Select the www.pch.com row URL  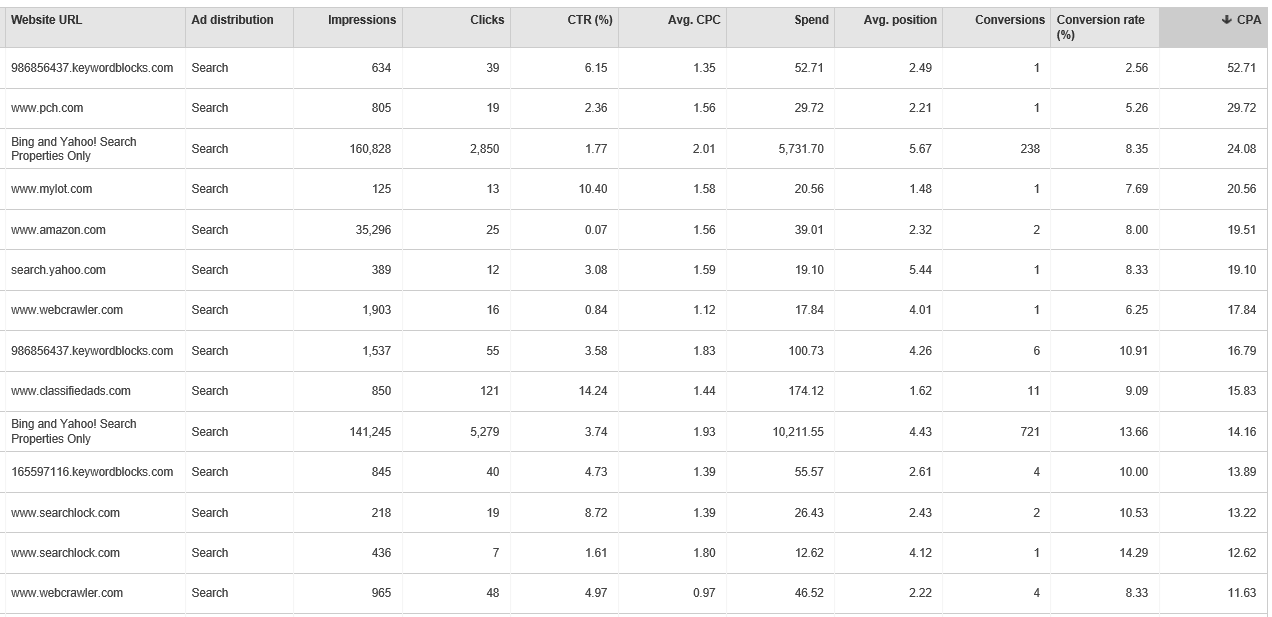pyautogui.click(x=47, y=108)
